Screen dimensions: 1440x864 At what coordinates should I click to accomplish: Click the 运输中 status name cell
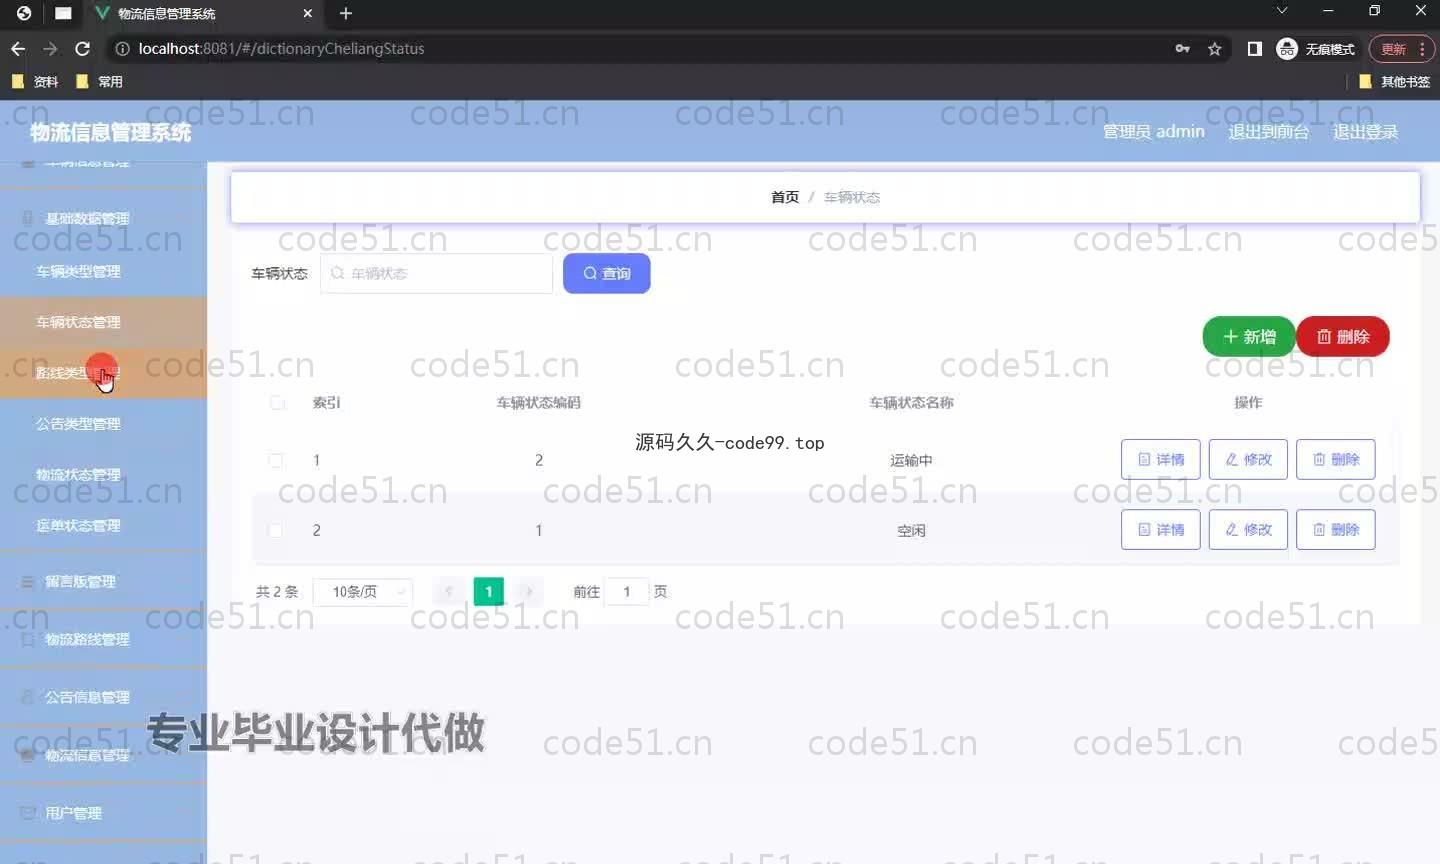tap(911, 461)
